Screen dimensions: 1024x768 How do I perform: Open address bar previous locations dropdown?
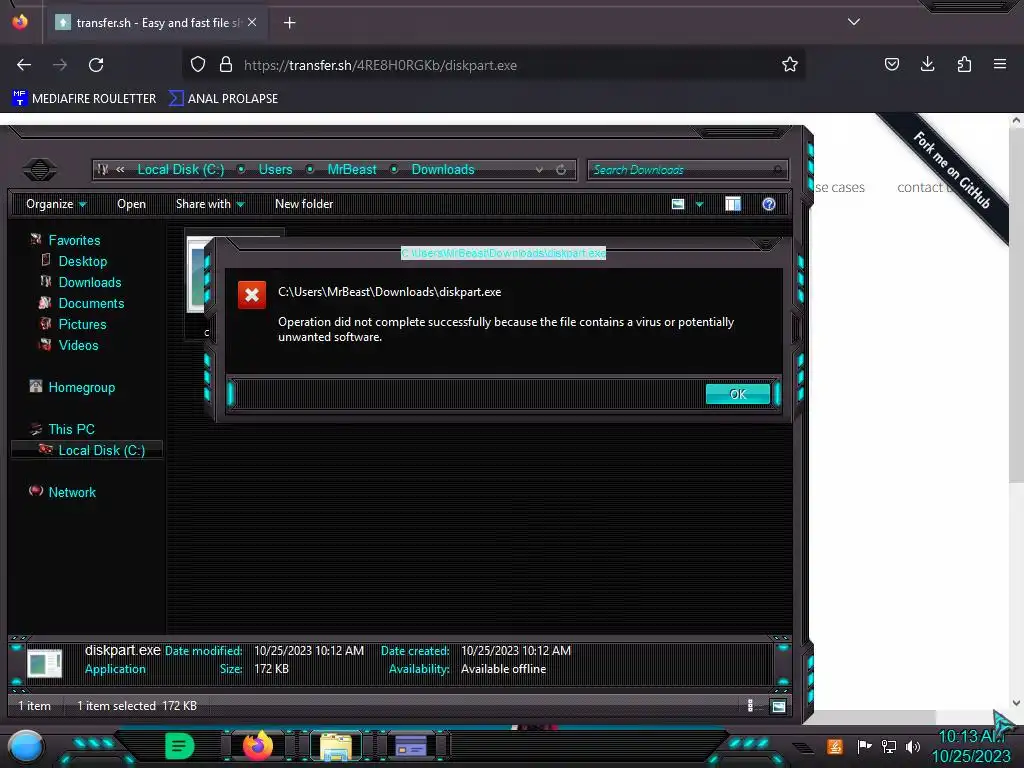click(x=539, y=170)
